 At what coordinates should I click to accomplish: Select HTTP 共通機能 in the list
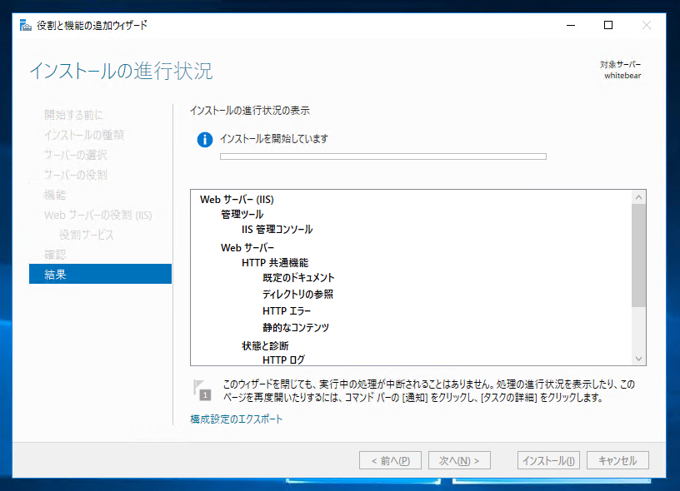tap(275, 263)
